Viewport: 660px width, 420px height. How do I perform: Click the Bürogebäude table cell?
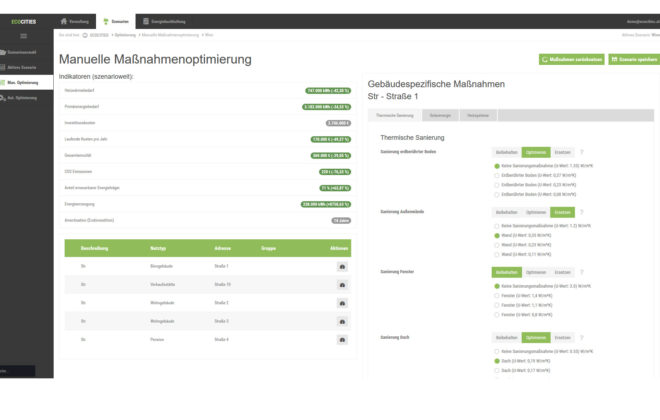[162, 266]
